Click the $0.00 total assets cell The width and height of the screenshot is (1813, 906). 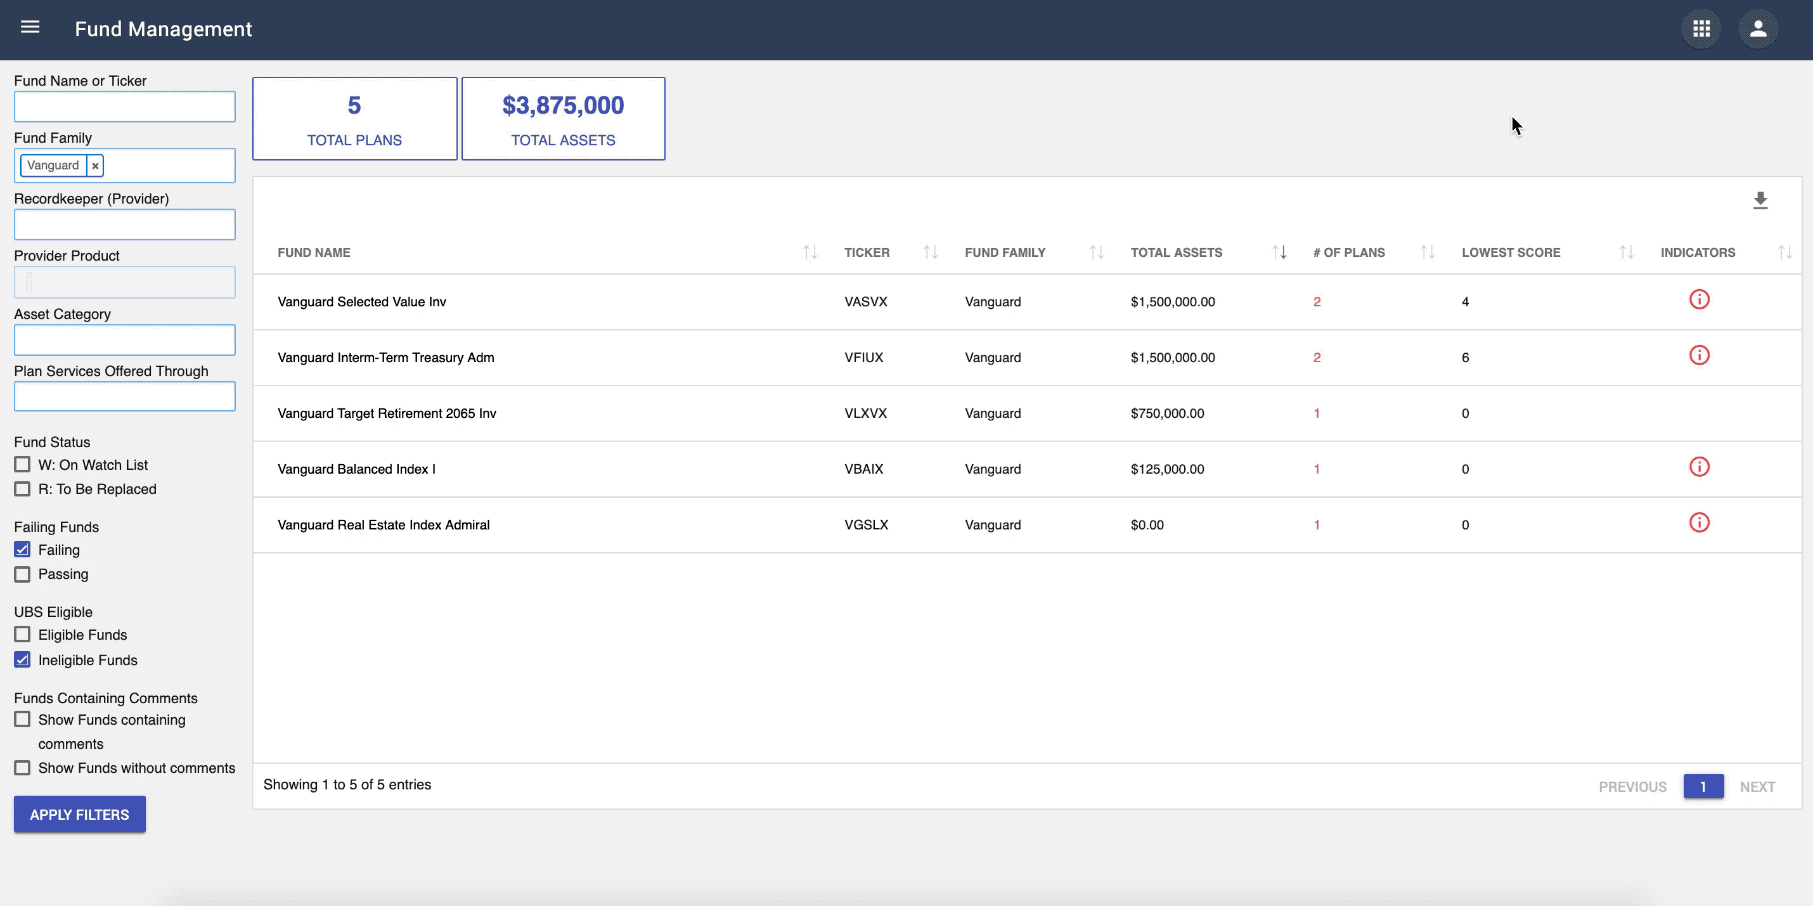[1147, 525]
